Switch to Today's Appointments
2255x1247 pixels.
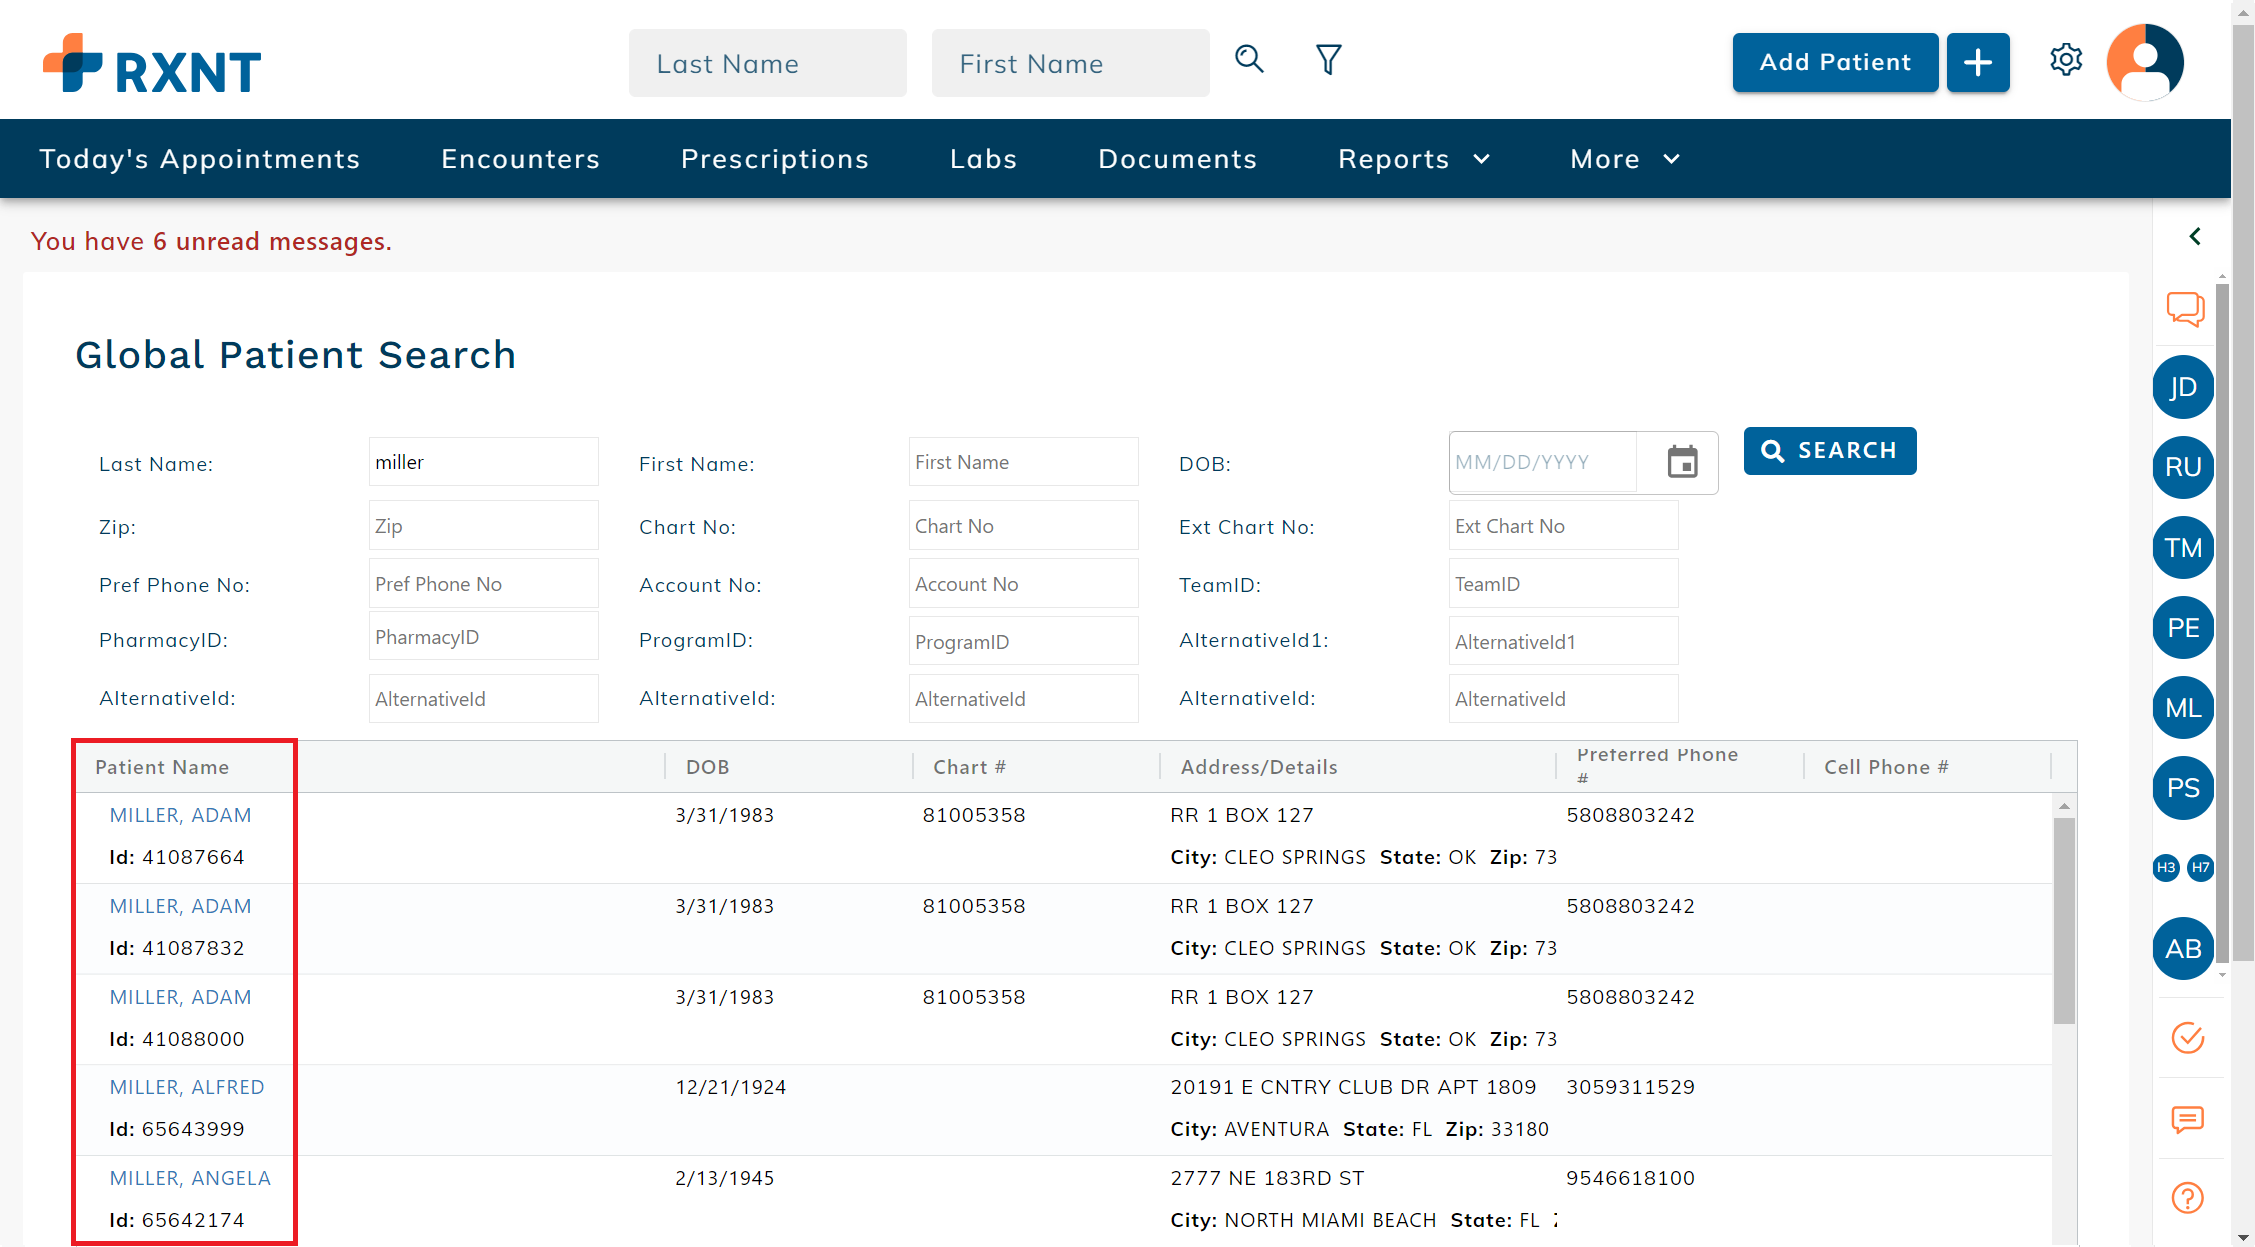coord(200,158)
